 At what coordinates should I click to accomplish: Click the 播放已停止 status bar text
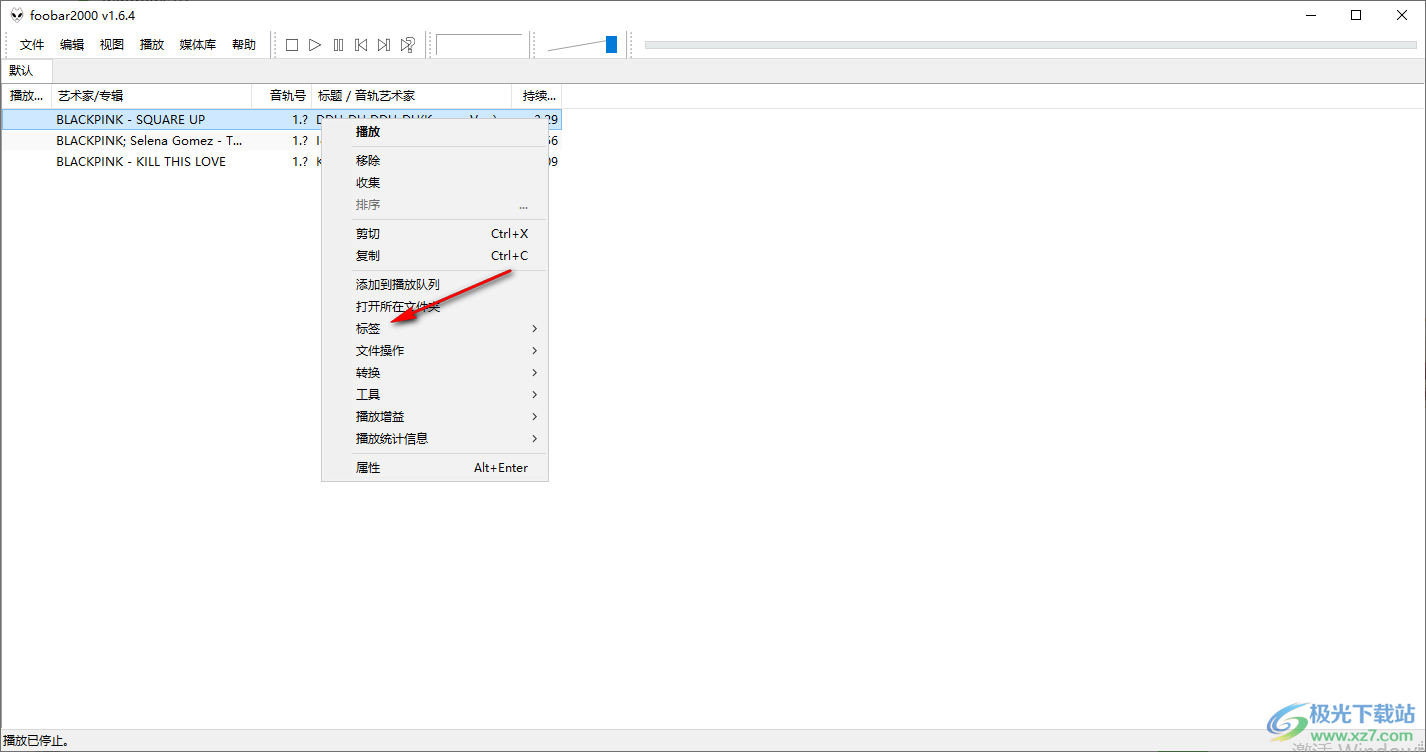point(36,741)
